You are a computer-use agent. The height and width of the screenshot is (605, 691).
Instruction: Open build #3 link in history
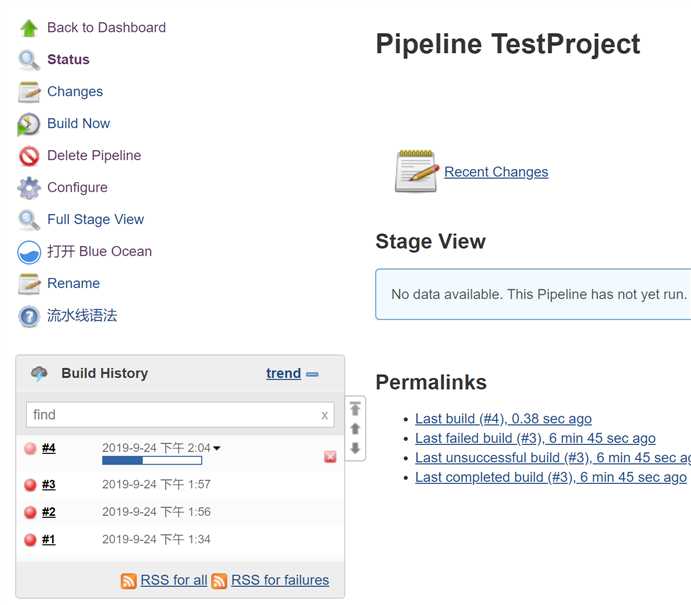click(49, 485)
